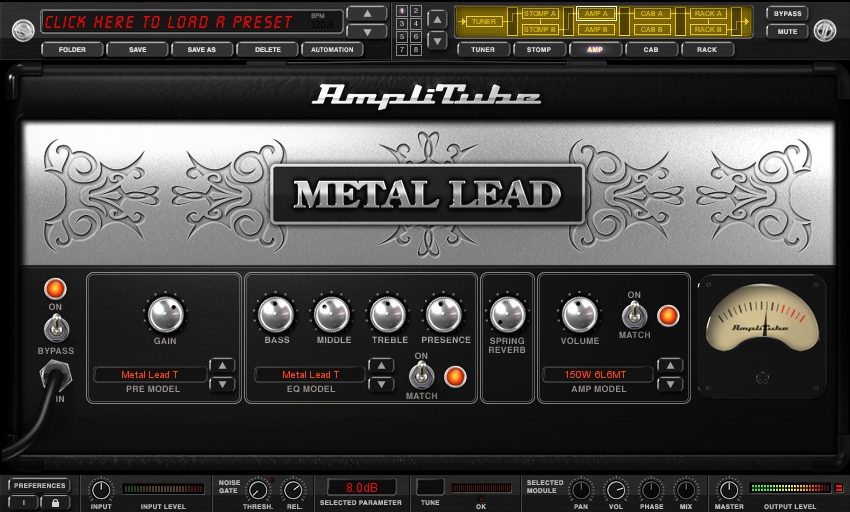Flip the EQ MATCH toggle switch
Viewport: 850px width, 512px height.
[x=421, y=375]
